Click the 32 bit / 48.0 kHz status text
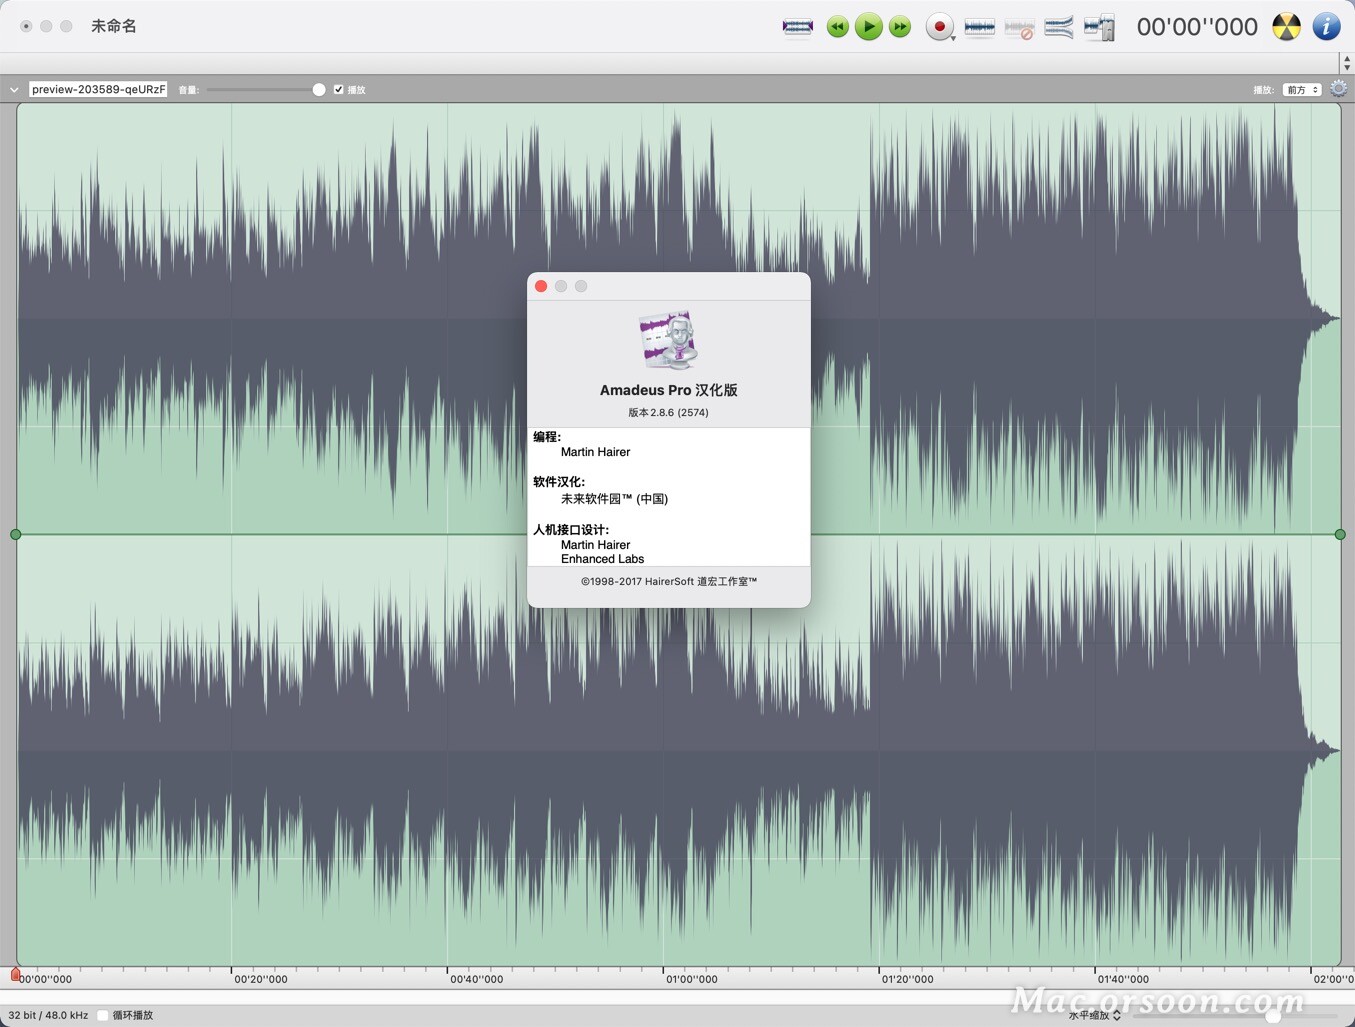 coord(48,1015)
